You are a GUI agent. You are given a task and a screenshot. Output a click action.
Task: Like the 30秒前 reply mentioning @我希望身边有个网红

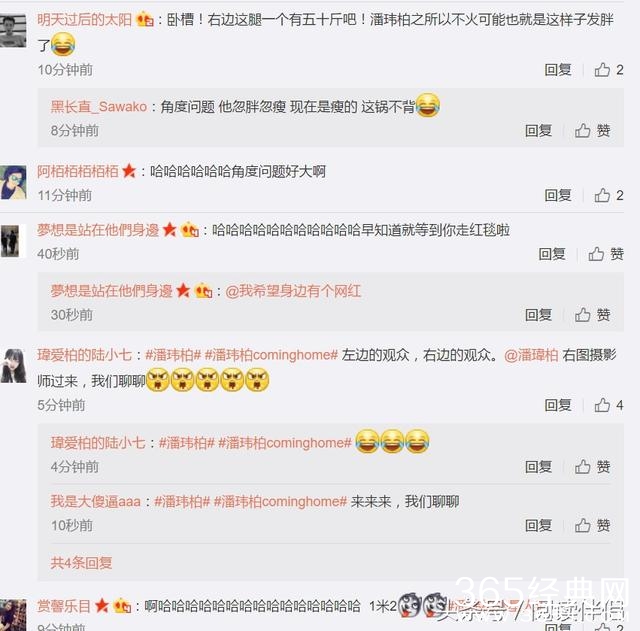tap(593, 315)
